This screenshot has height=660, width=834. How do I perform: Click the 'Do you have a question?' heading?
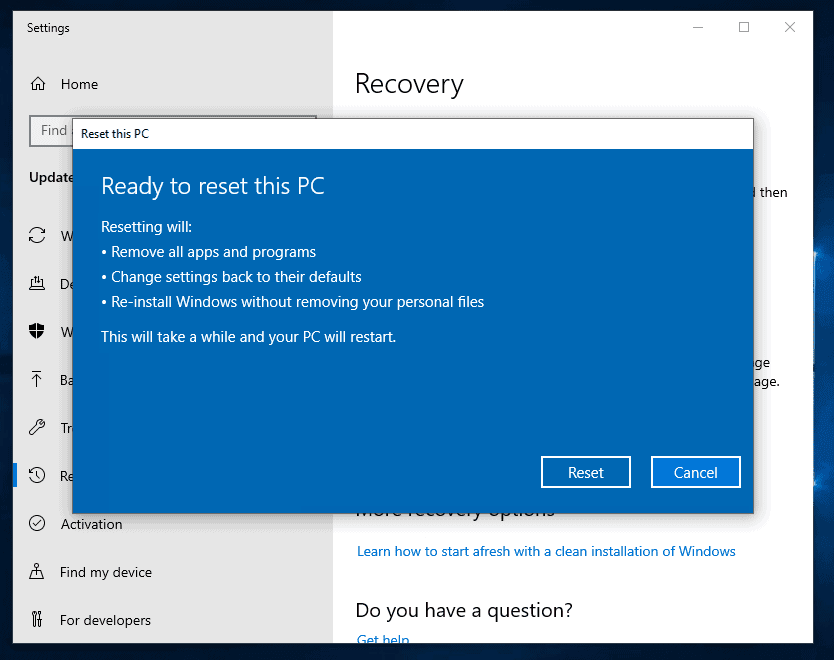pos(464,611)
